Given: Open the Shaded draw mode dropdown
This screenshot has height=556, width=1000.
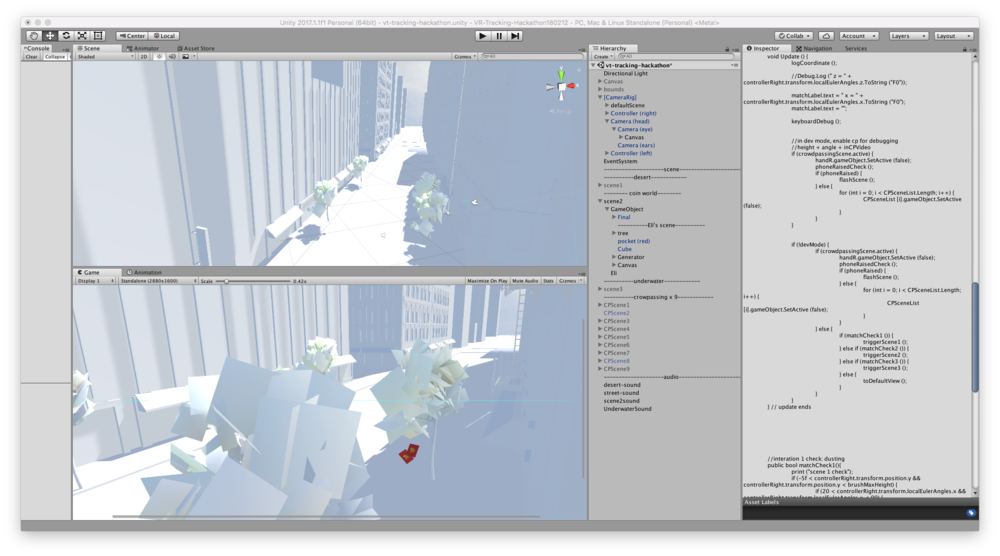Looking at the screenshot, I should [105, 57].
